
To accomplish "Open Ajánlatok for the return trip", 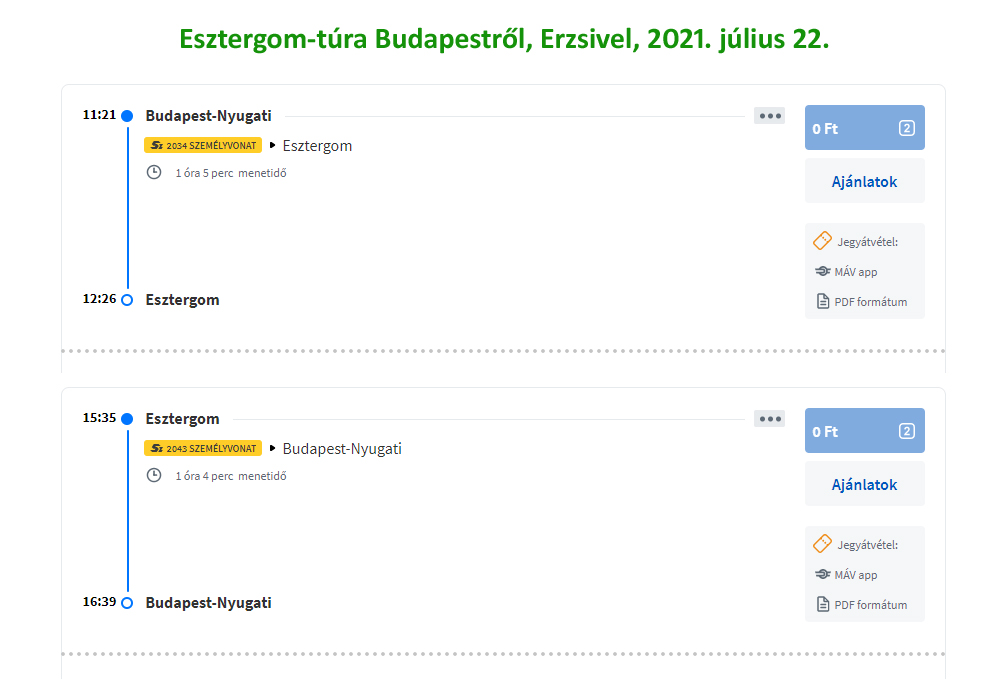I will pyautogui.click(x=864, y=485).
